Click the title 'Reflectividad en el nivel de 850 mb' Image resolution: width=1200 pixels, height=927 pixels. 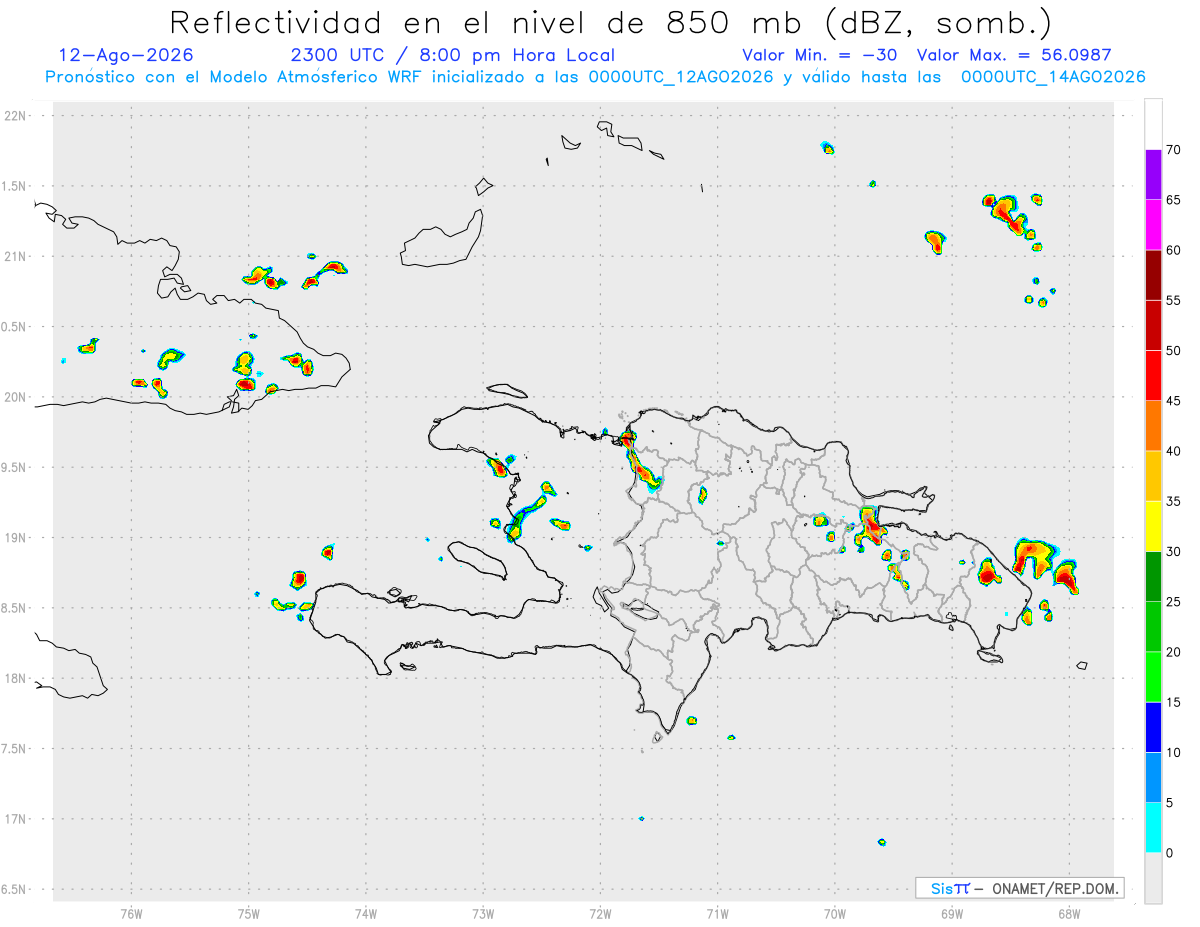(x=491, y=22)
